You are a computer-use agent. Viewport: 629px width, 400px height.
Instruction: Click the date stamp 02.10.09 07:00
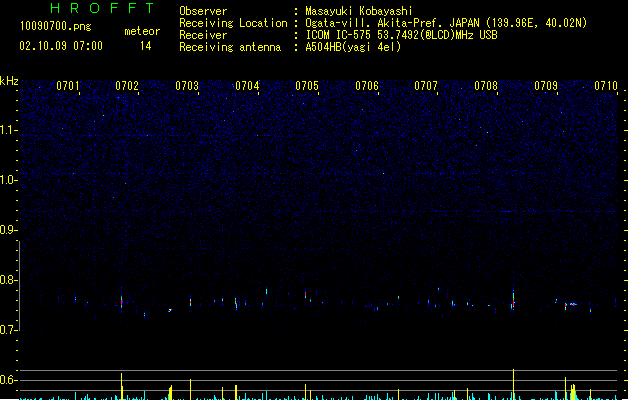tap(61, 46)
